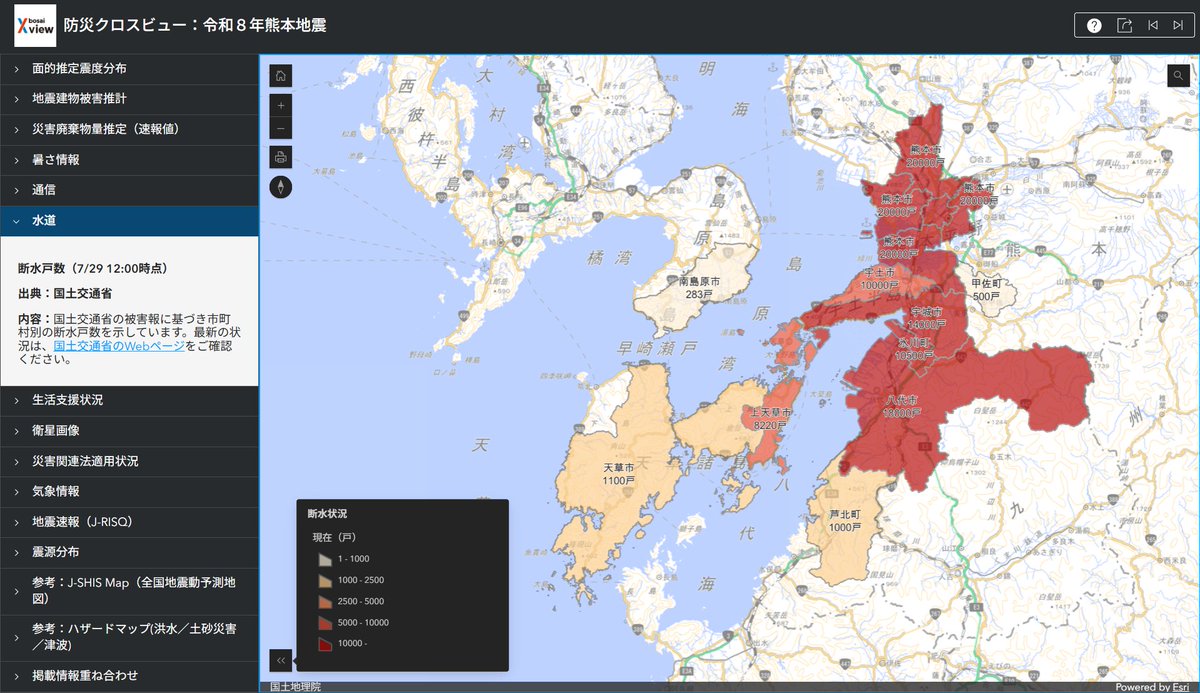The image size is (1200, 693).
Task: Go to next section arrow icon
Action: 1179,26
